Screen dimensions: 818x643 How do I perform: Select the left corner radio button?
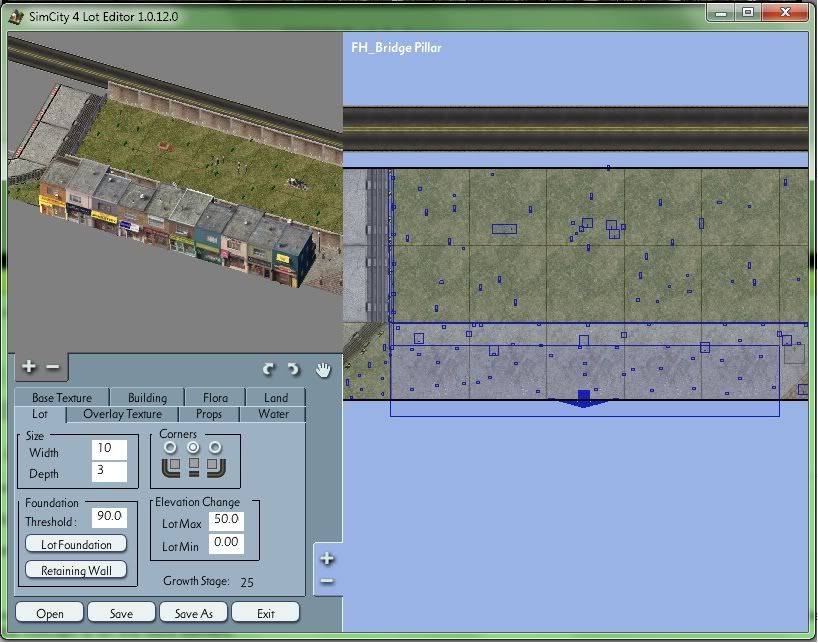pyautogui.click(x=170, y=447)
